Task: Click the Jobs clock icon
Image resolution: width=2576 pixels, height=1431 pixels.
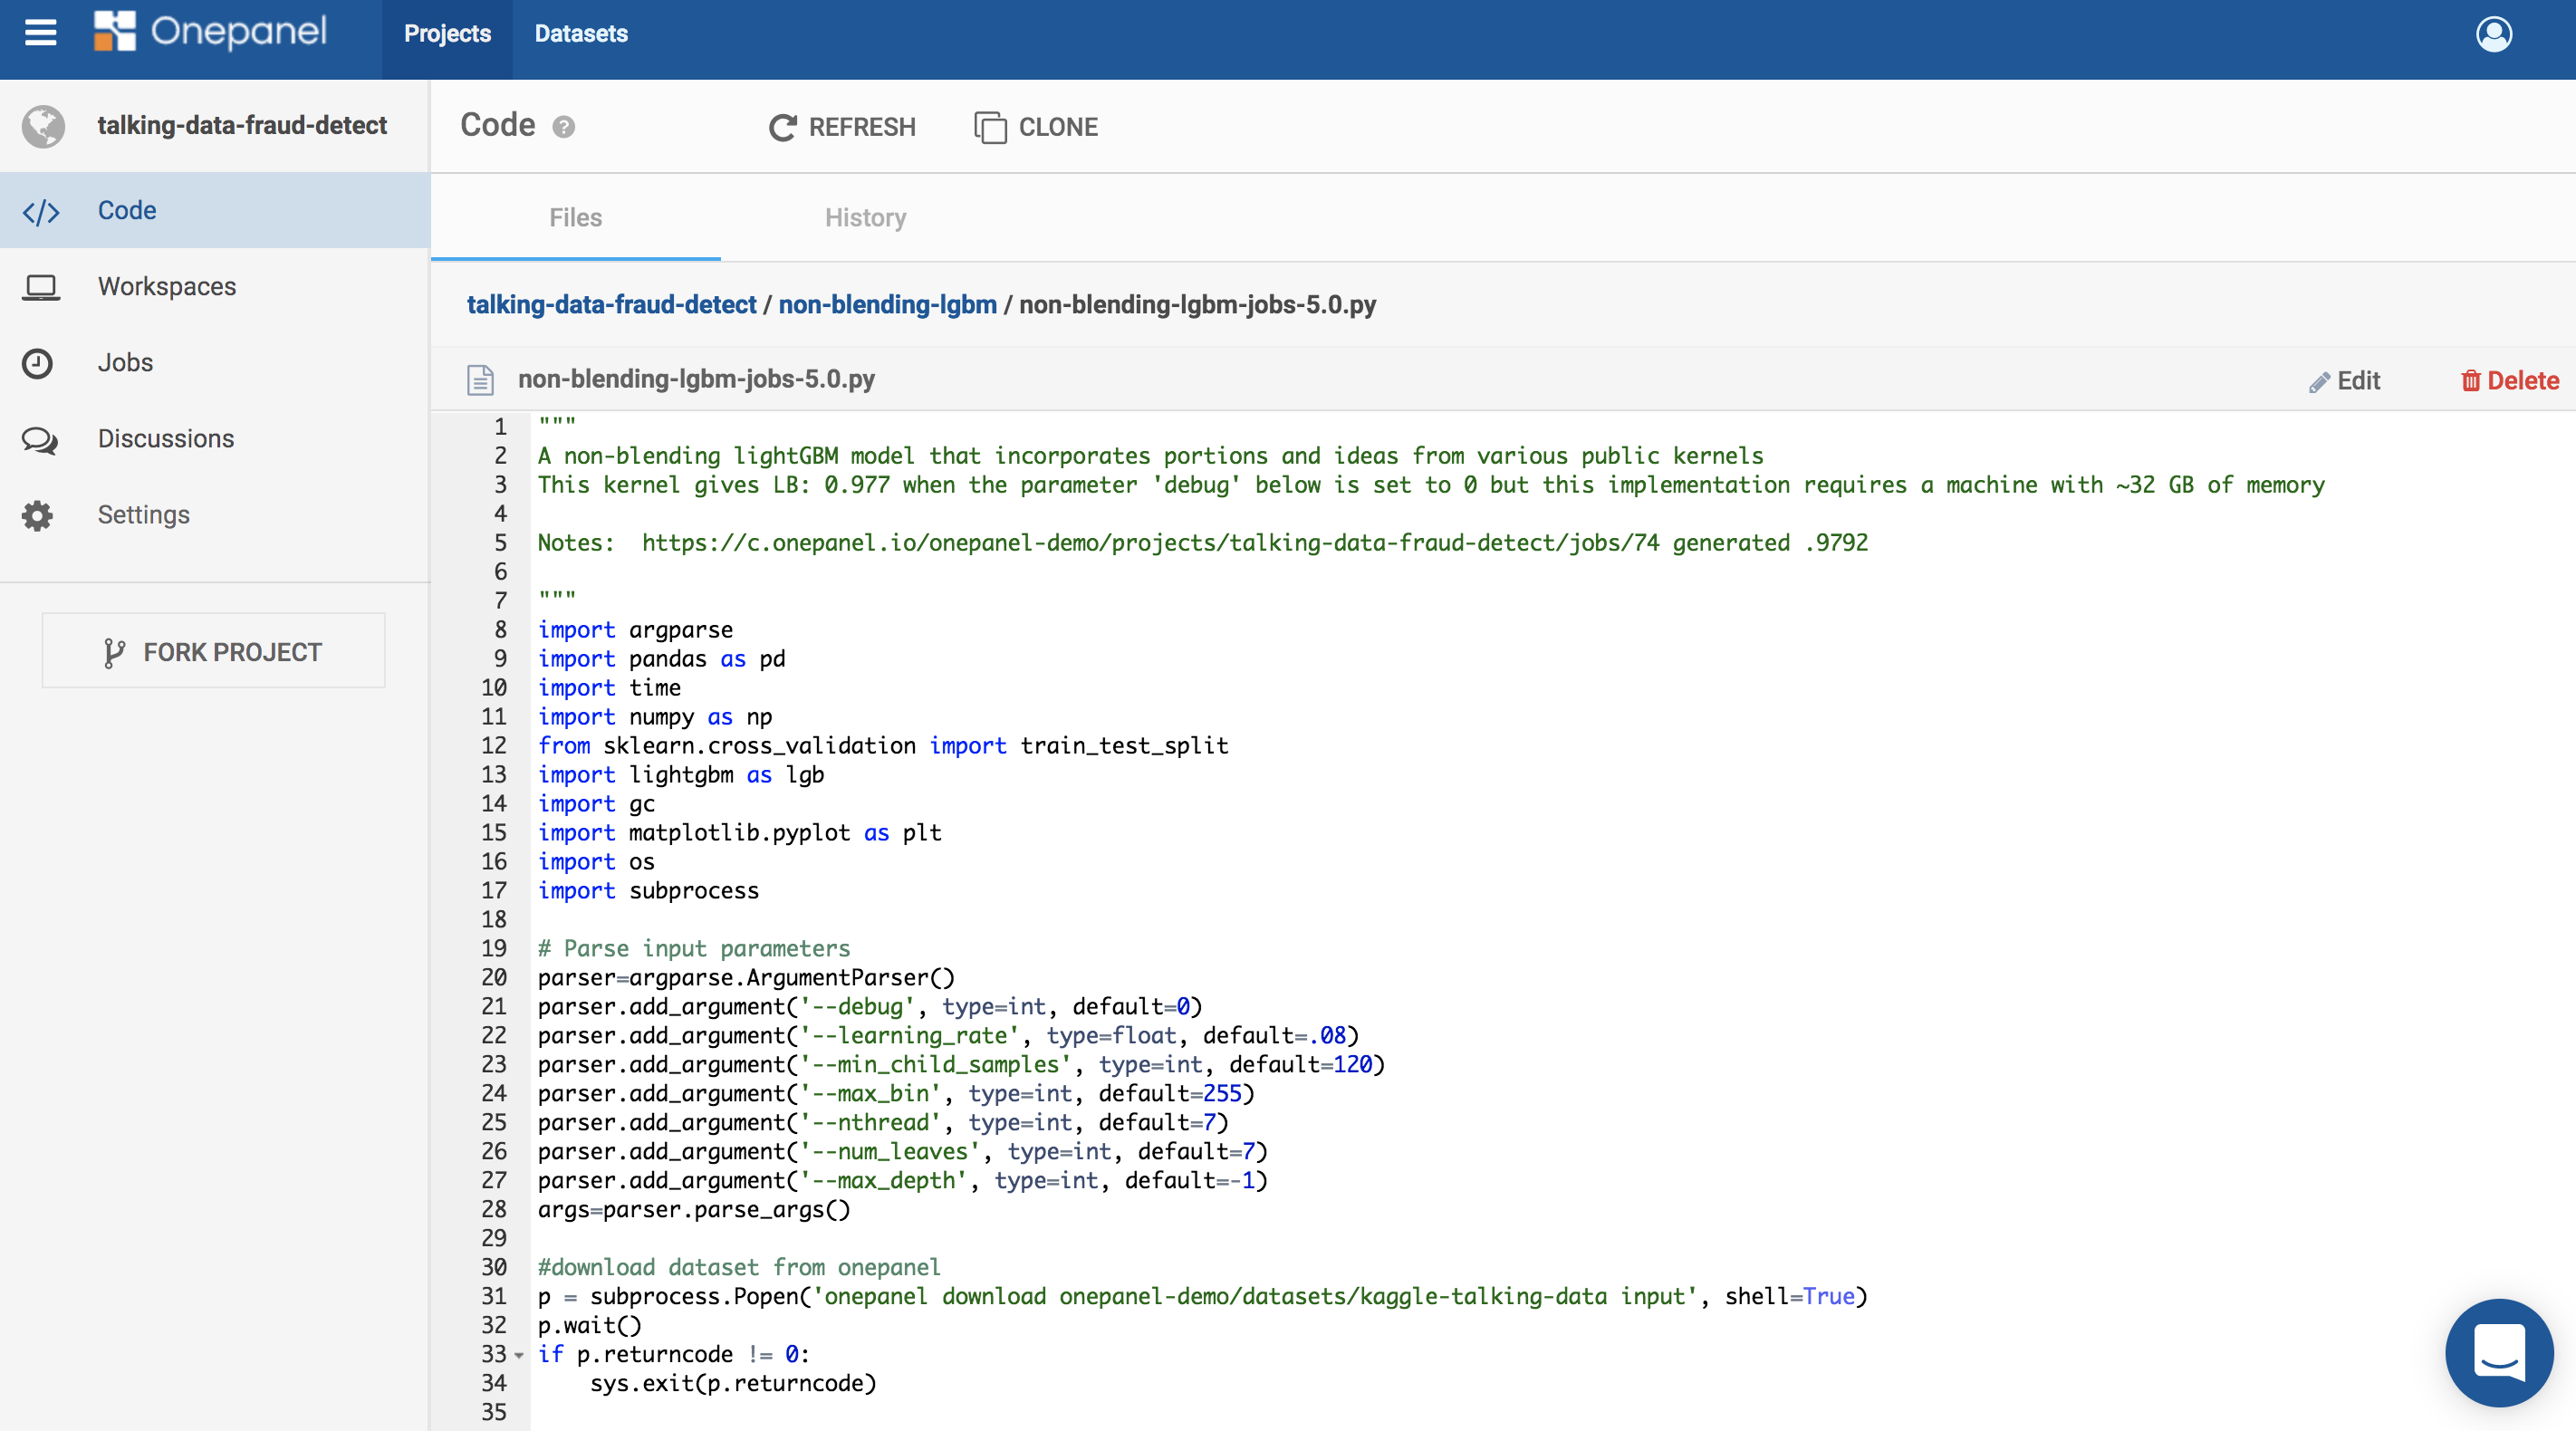Action: coord(38,363)
